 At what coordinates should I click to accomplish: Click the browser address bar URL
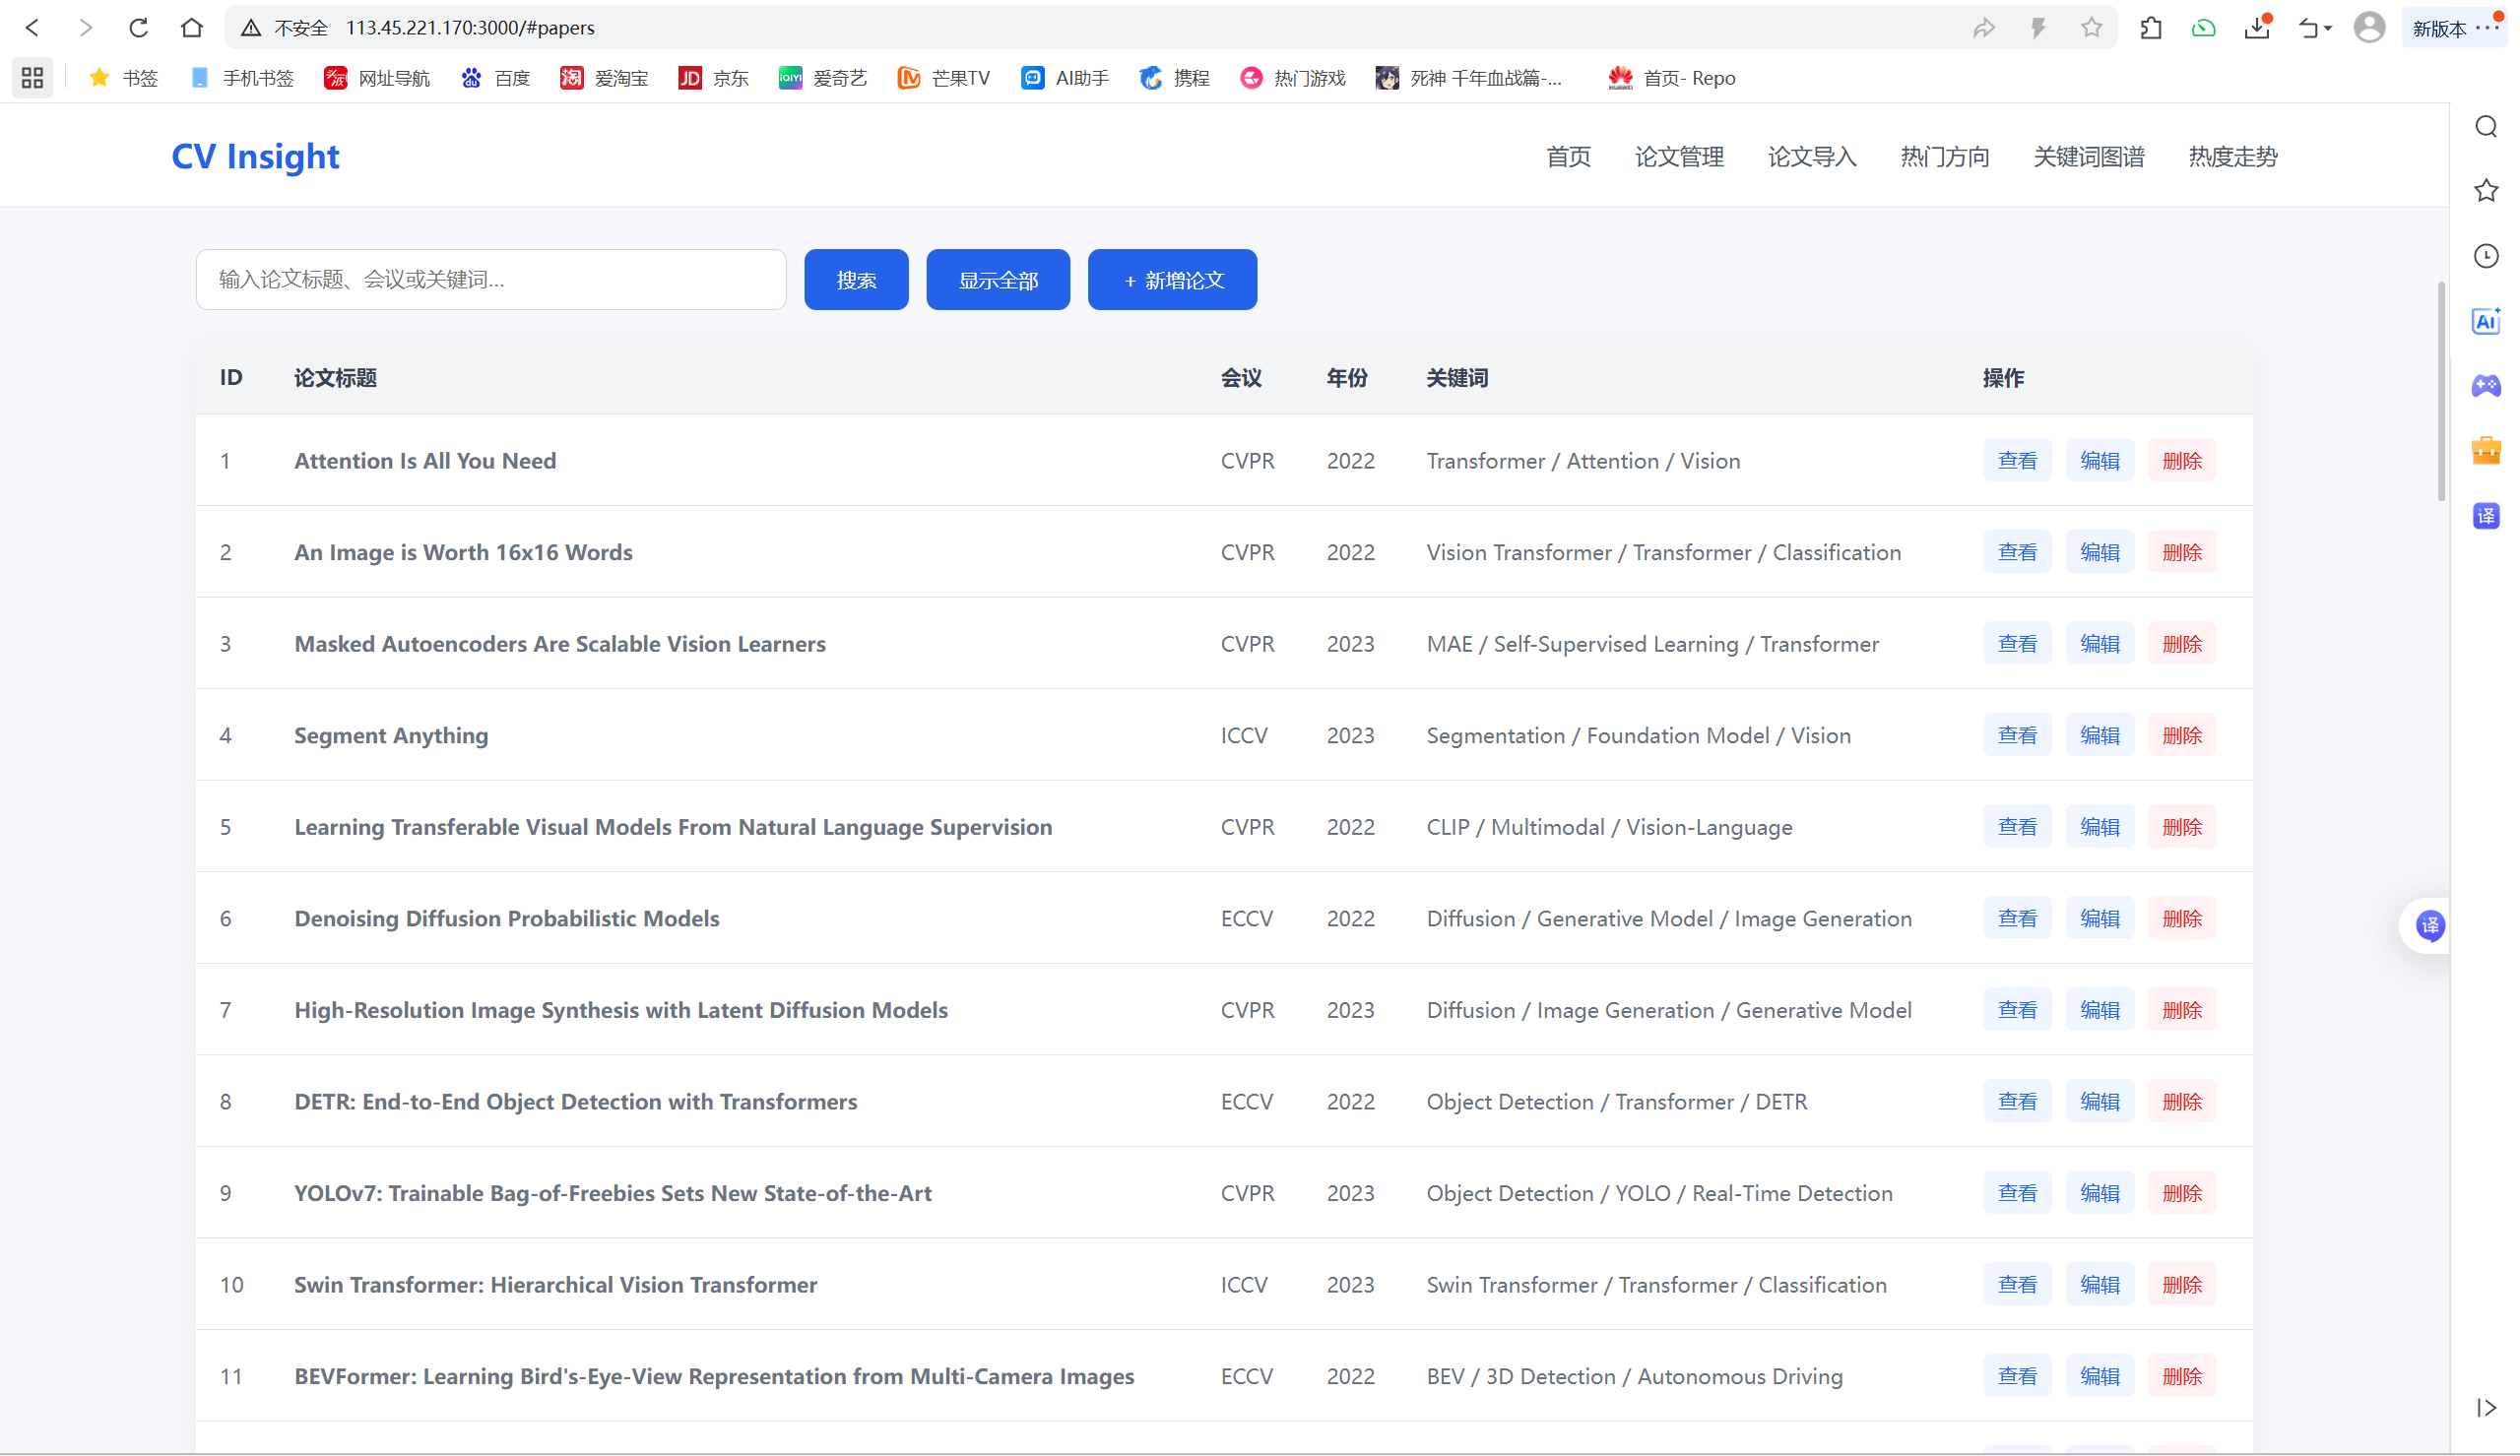pos(470,28)
